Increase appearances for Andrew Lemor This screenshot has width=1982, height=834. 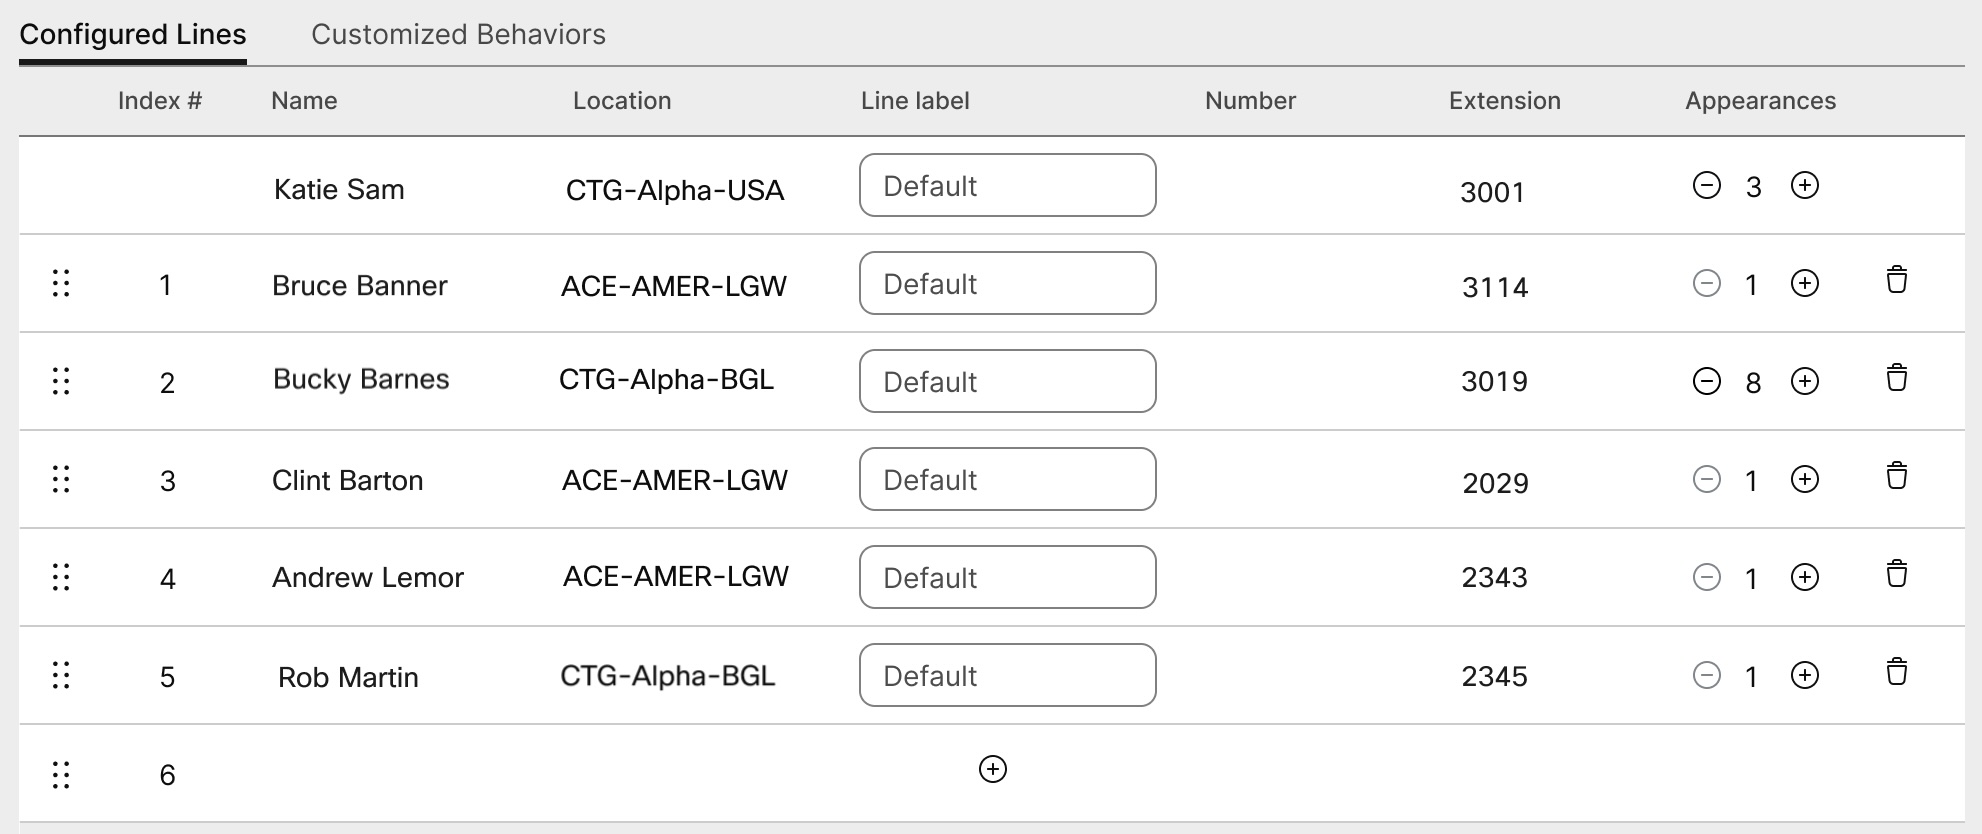(x=1805, y=577)
